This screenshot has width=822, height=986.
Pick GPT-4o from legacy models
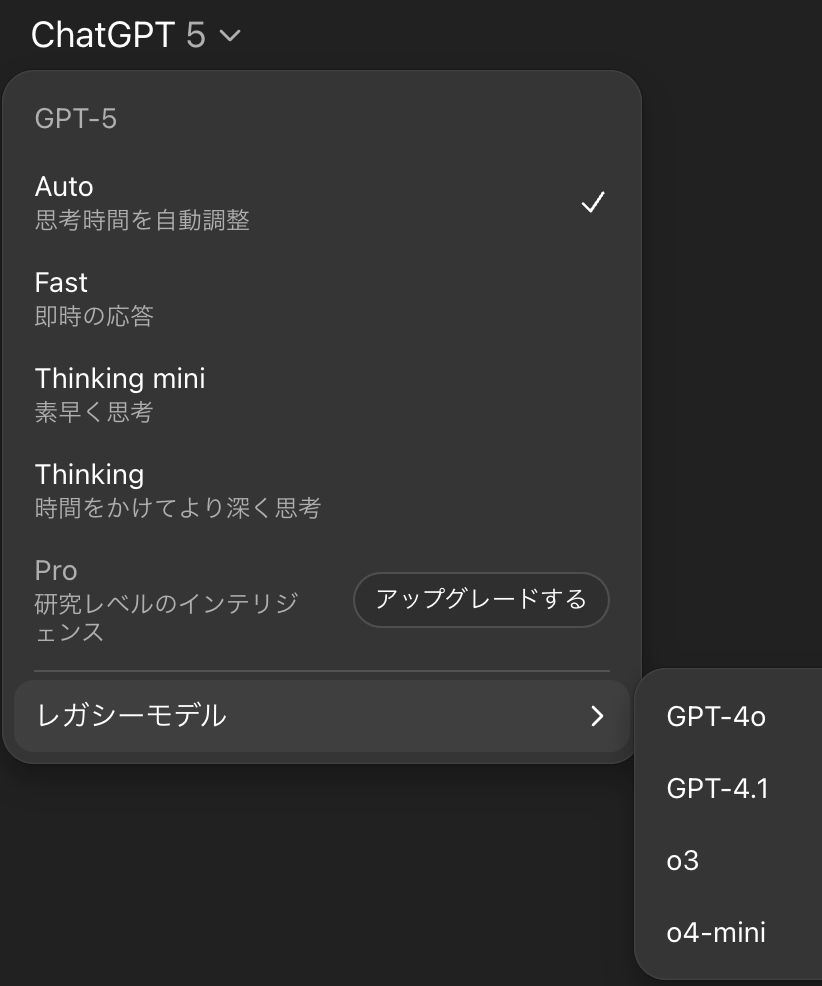pos(716,716)
